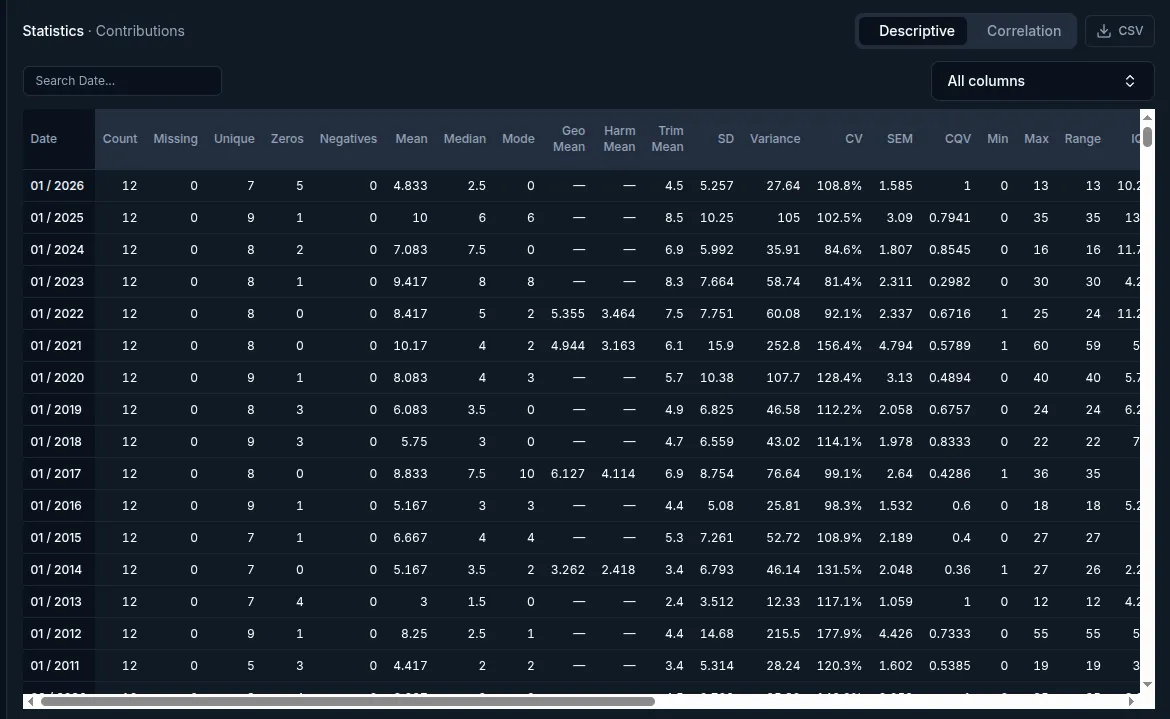Select the 01 / 2018 row date
This screenshot has height=719, width=1170.
click(x=56, y=442)
